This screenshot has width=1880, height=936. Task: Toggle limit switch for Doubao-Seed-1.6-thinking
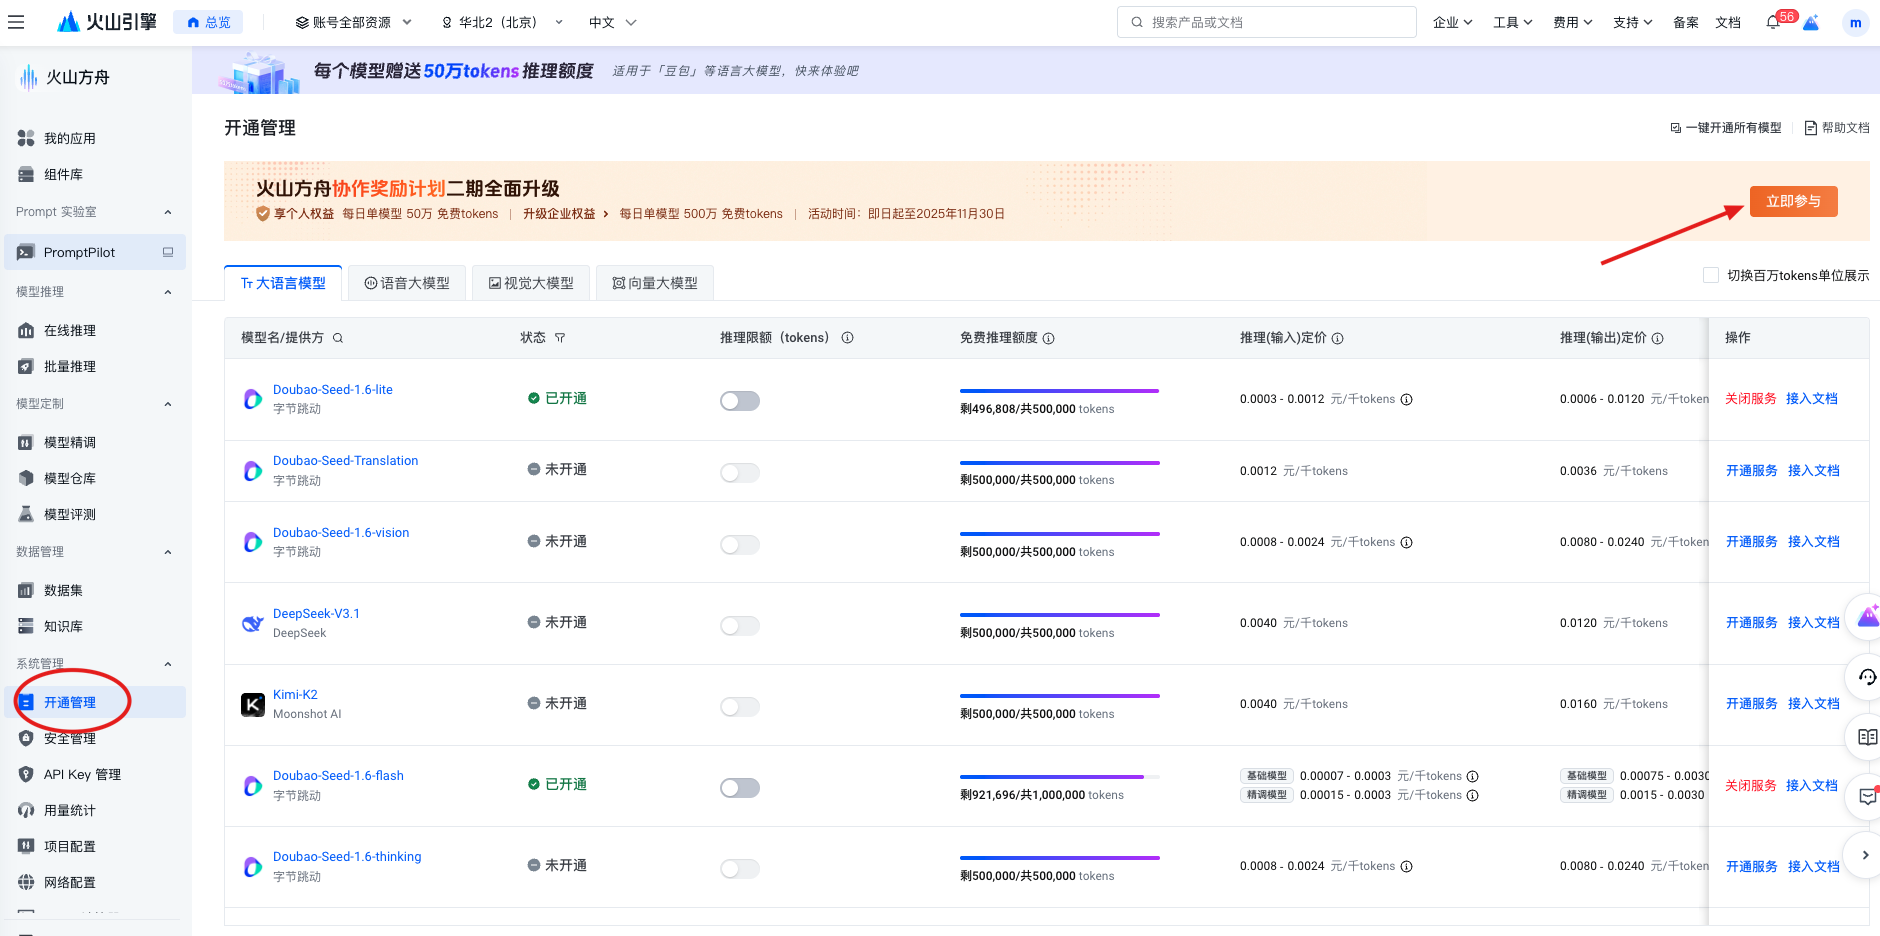pos(740,868)
